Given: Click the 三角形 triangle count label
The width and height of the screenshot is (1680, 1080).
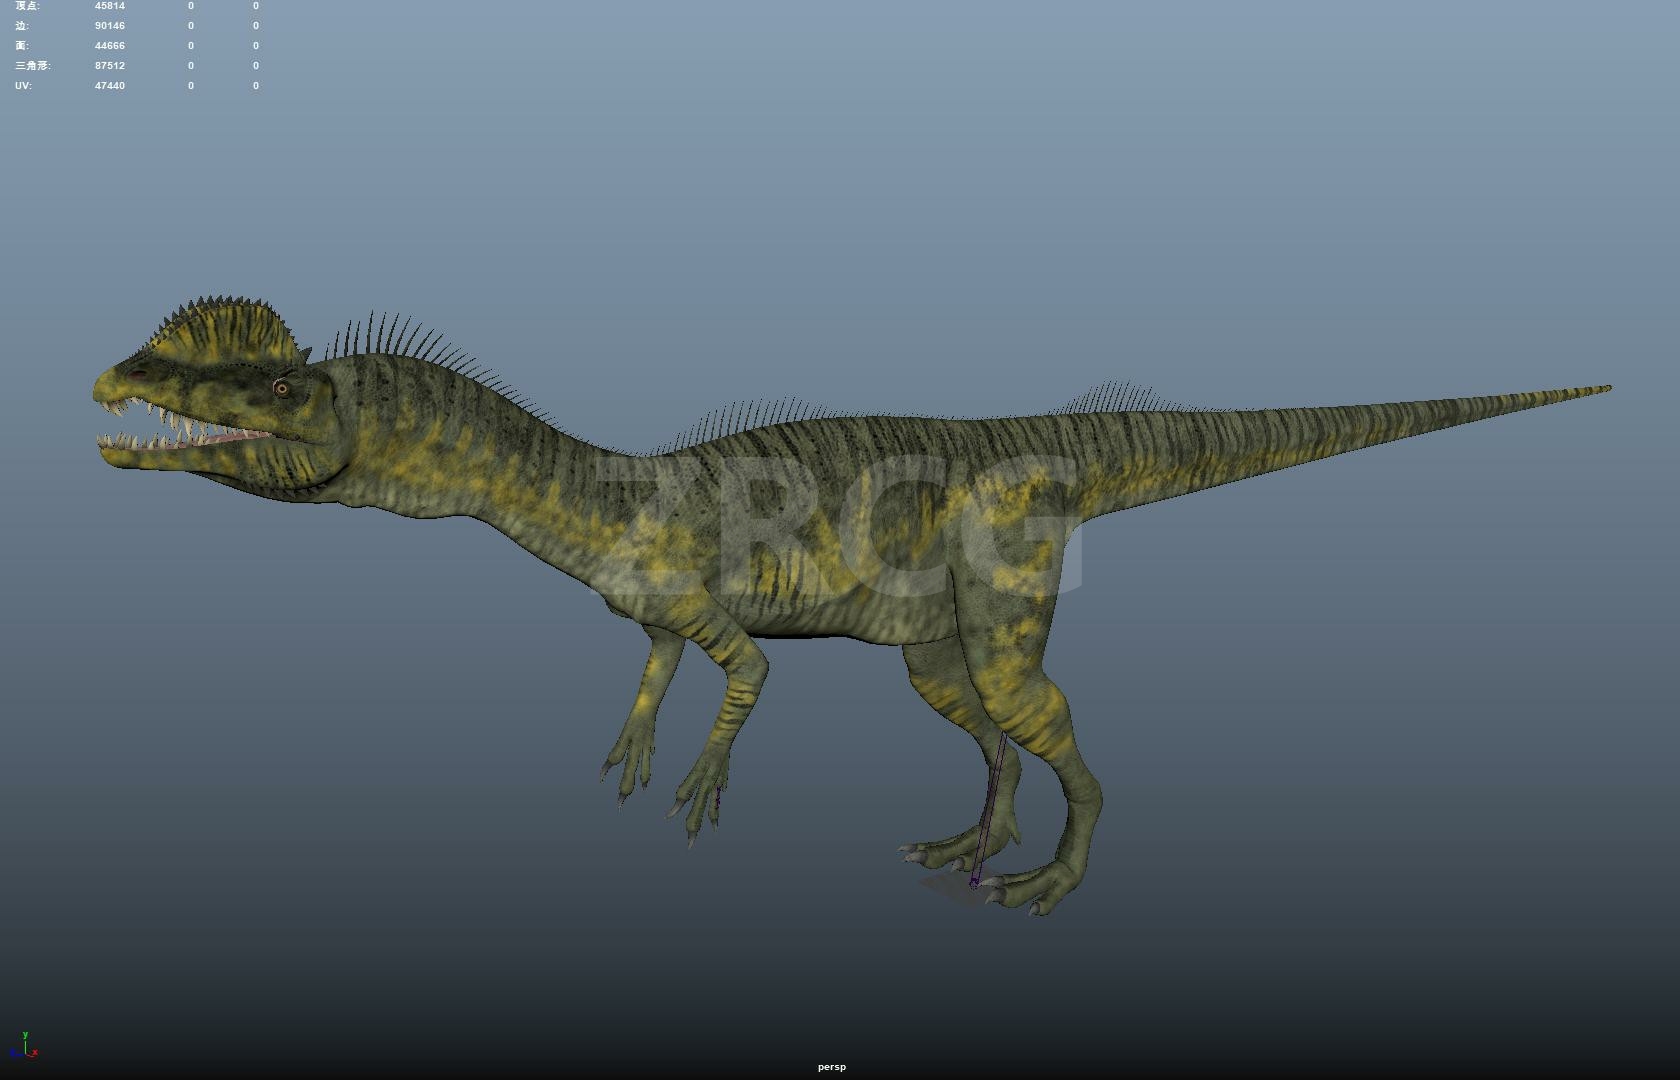Looking at the screenshot, I should 32,66.
